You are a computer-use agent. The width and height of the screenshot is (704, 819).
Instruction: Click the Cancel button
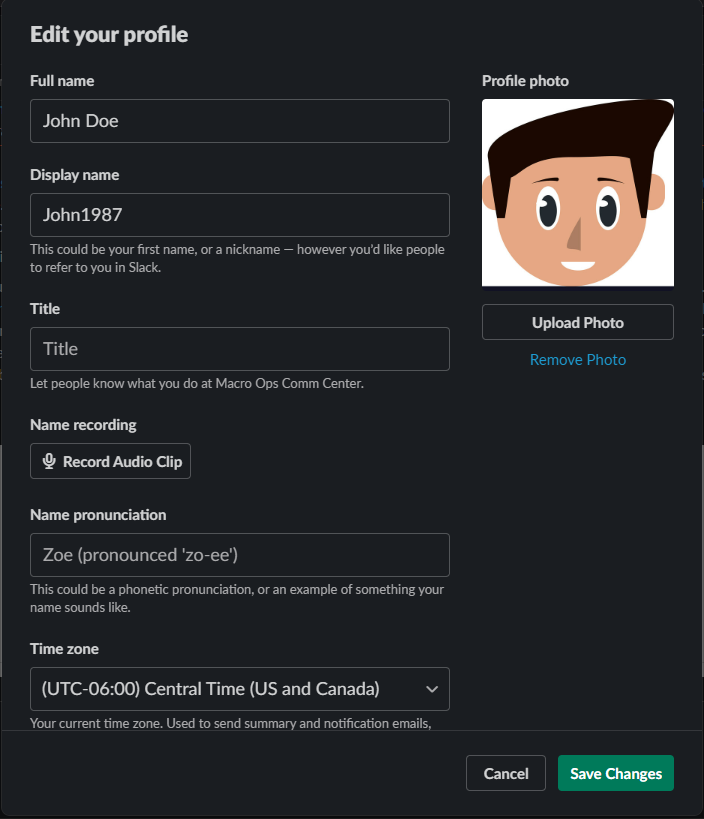point(506,773)
